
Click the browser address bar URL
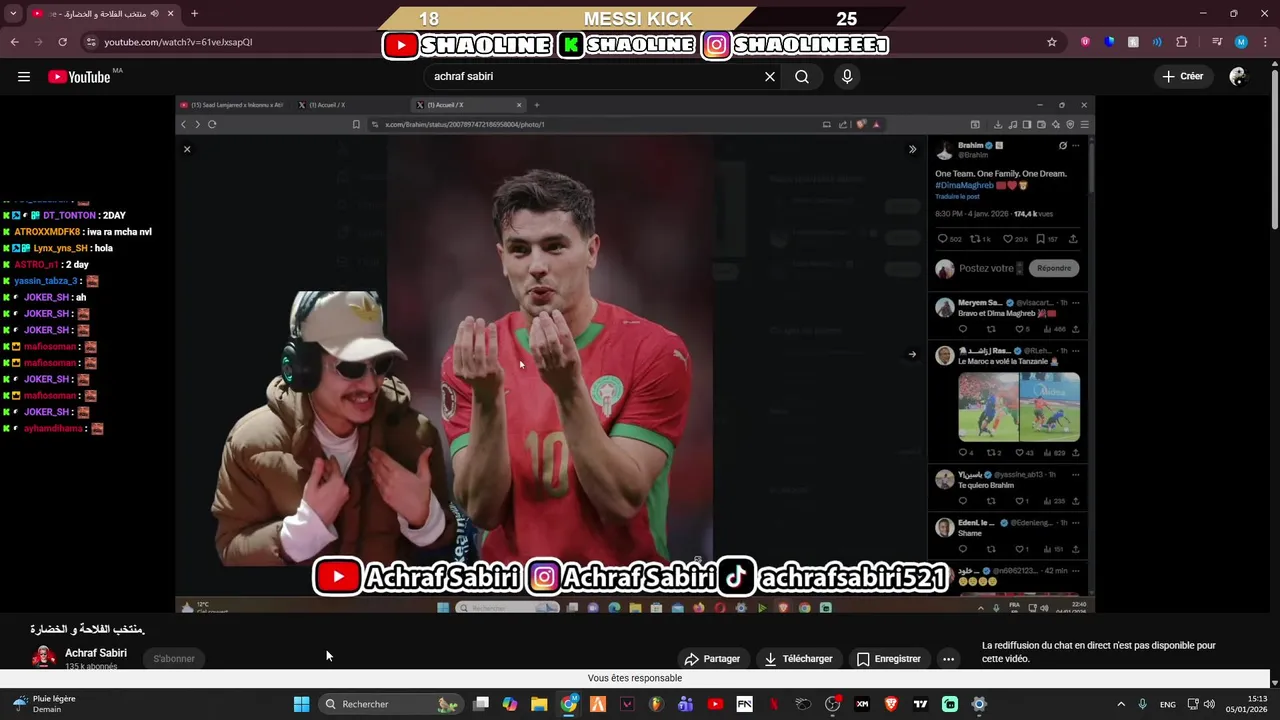[178, 42]
